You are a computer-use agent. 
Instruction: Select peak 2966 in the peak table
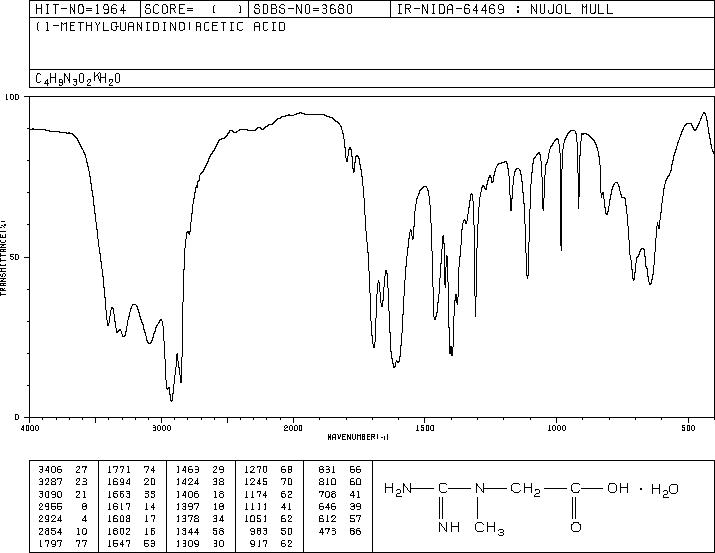tap(50, 506)
